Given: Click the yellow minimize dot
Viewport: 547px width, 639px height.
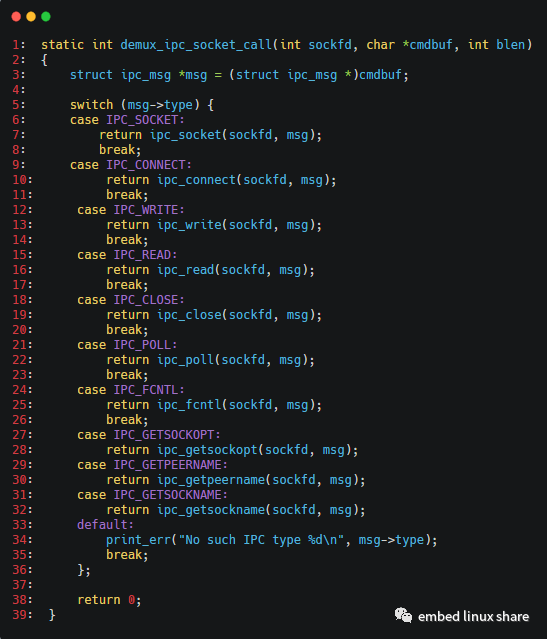Looking at the screenshot, I should (x=31, y=17).
